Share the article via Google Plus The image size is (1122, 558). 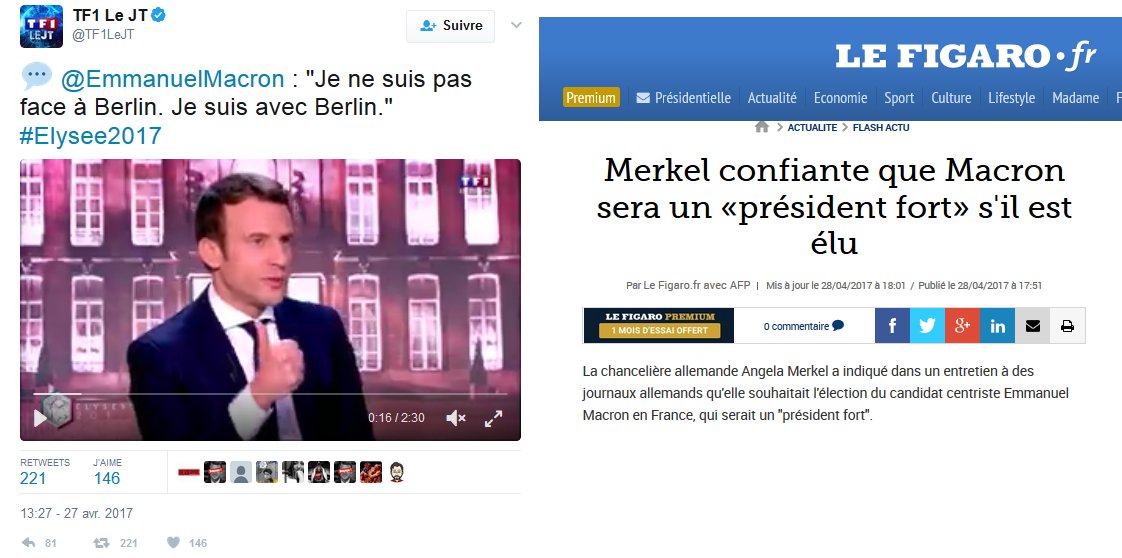(x=962, y=326)
